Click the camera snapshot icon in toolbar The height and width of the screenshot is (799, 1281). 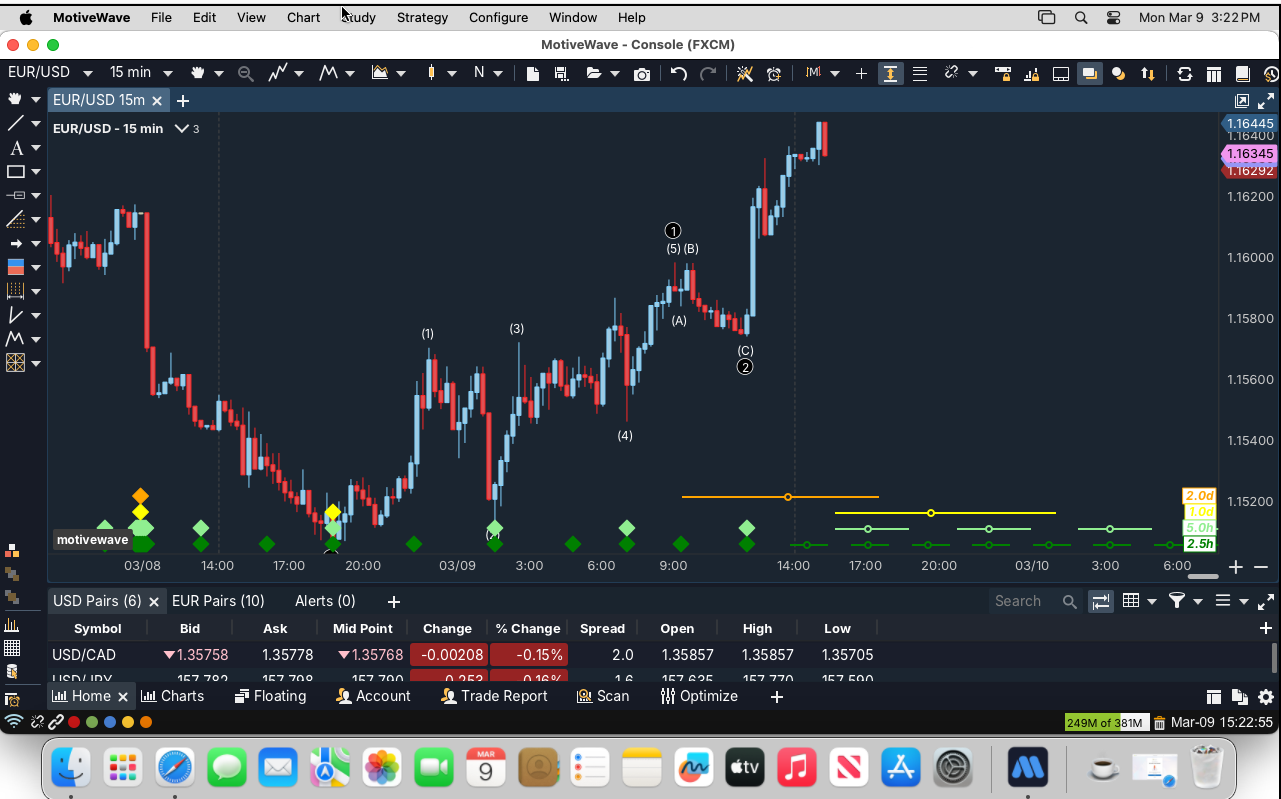pyautogui.click(x=642, y=73)
